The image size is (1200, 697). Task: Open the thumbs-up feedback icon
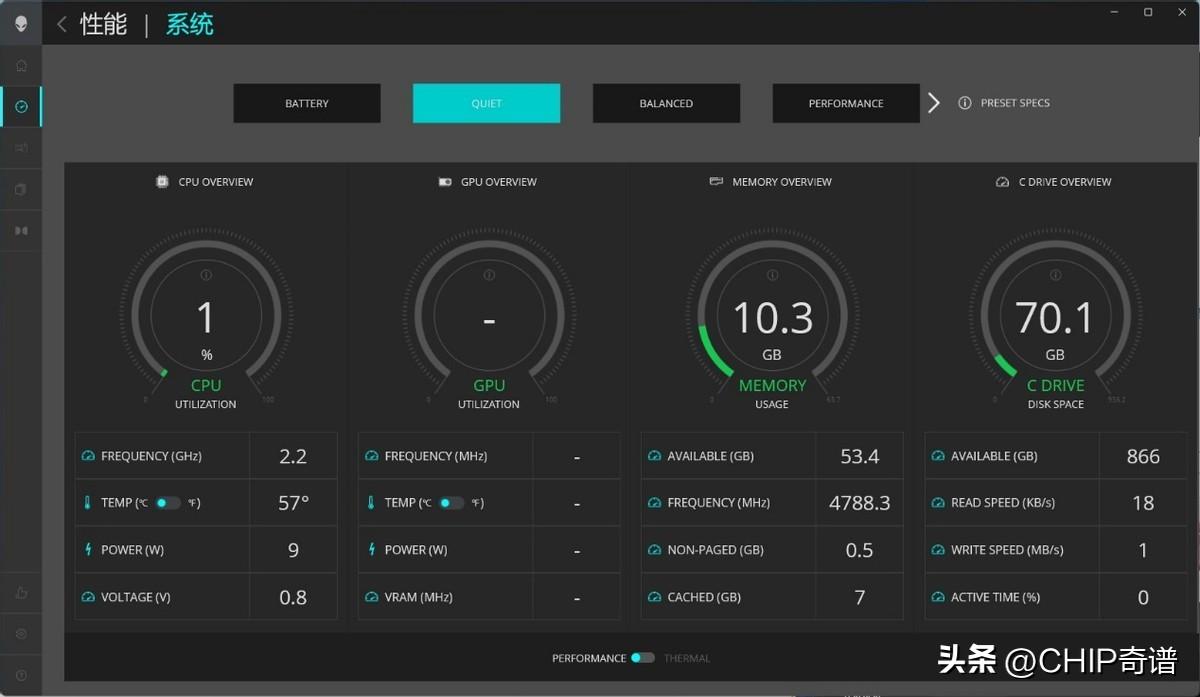pyautogui.click(x=21, y=593)
